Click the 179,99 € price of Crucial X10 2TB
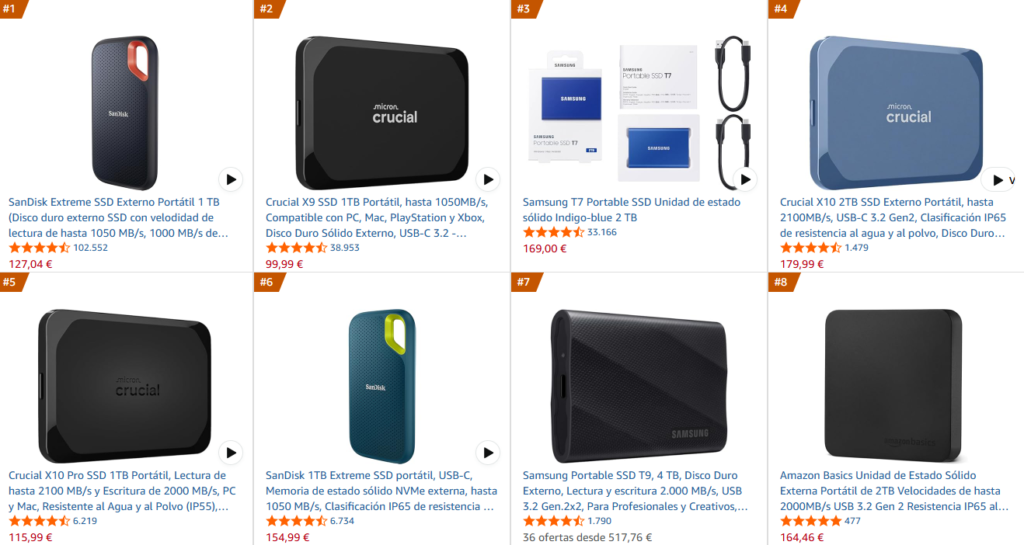The image size is (1024, 545). [802, 264]
